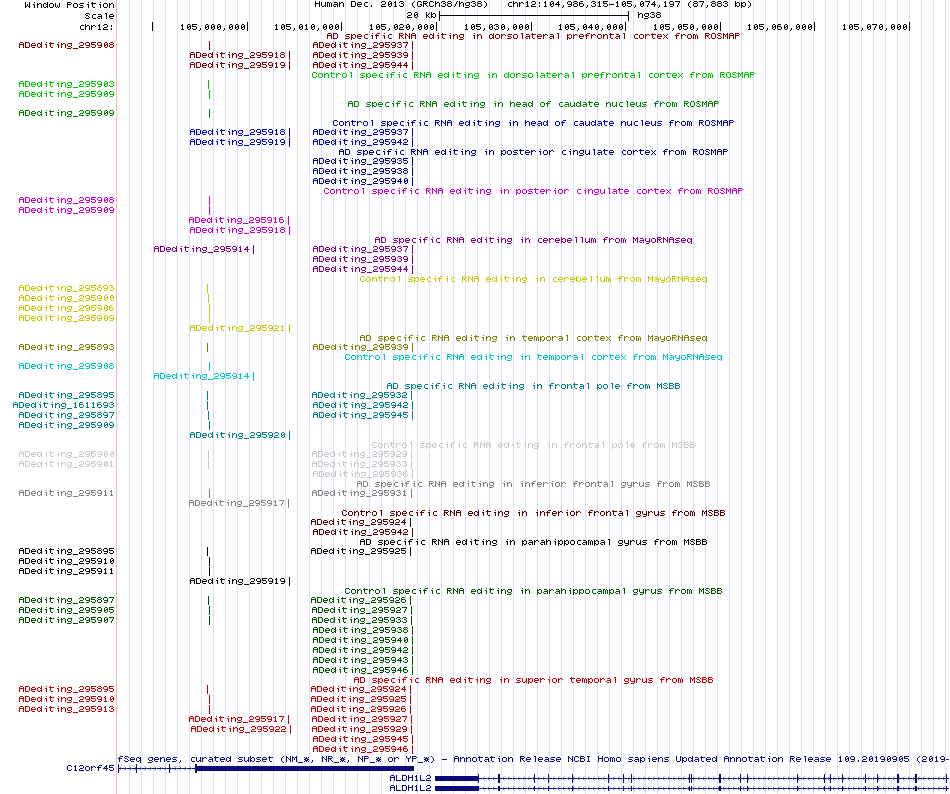Select red ADediting_295913 label
The width and height of the screenshot is (950, 794).
click(66, 709)
